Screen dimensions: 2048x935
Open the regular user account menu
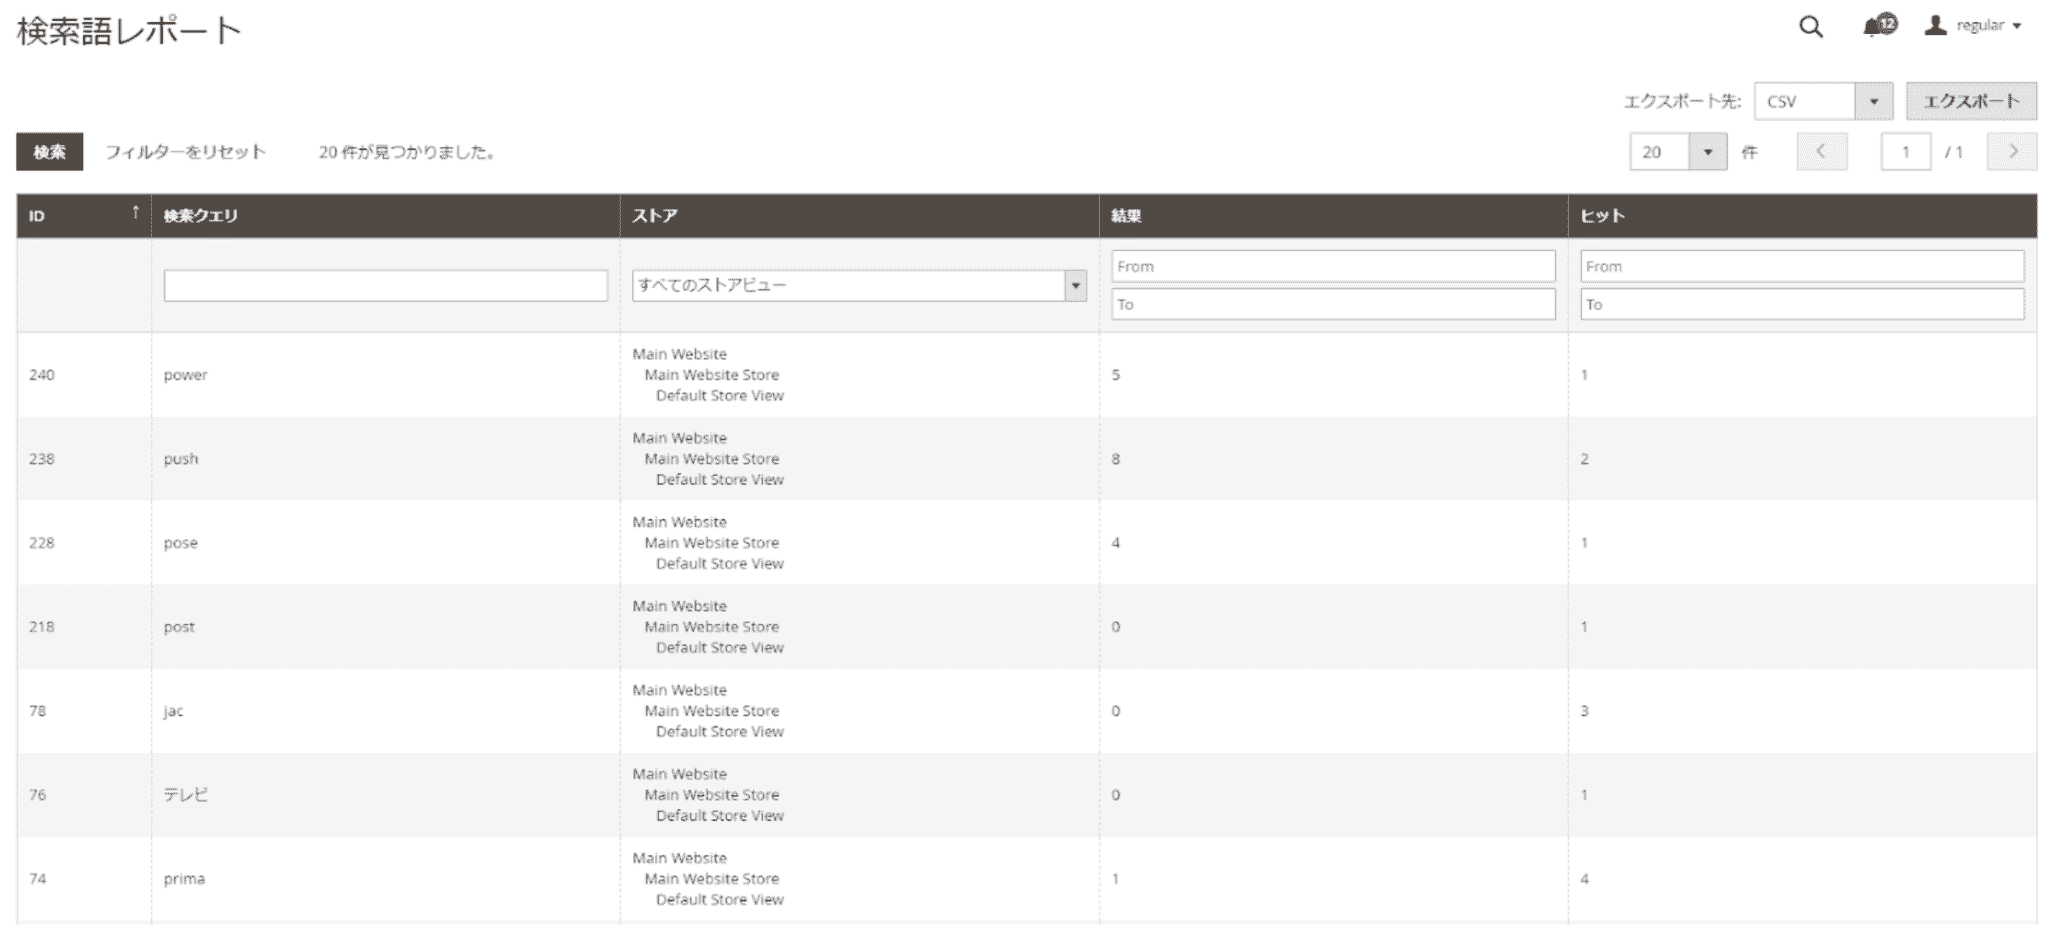1973,26
